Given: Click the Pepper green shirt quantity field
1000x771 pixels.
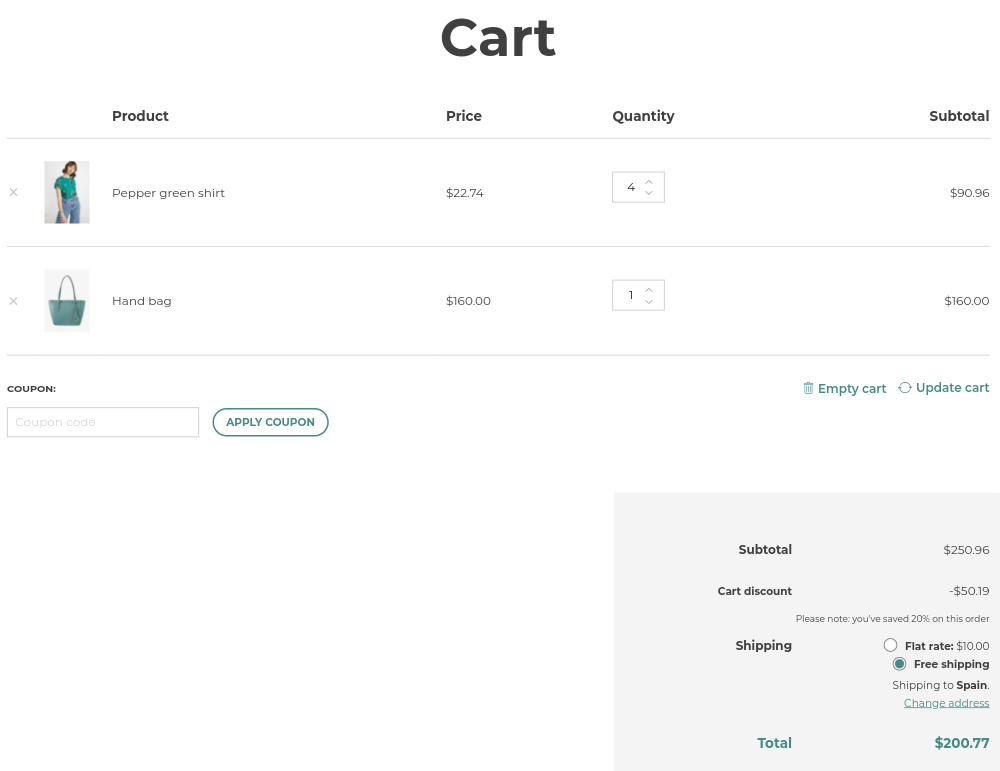Looking at the screenshot, I should 628,188.
